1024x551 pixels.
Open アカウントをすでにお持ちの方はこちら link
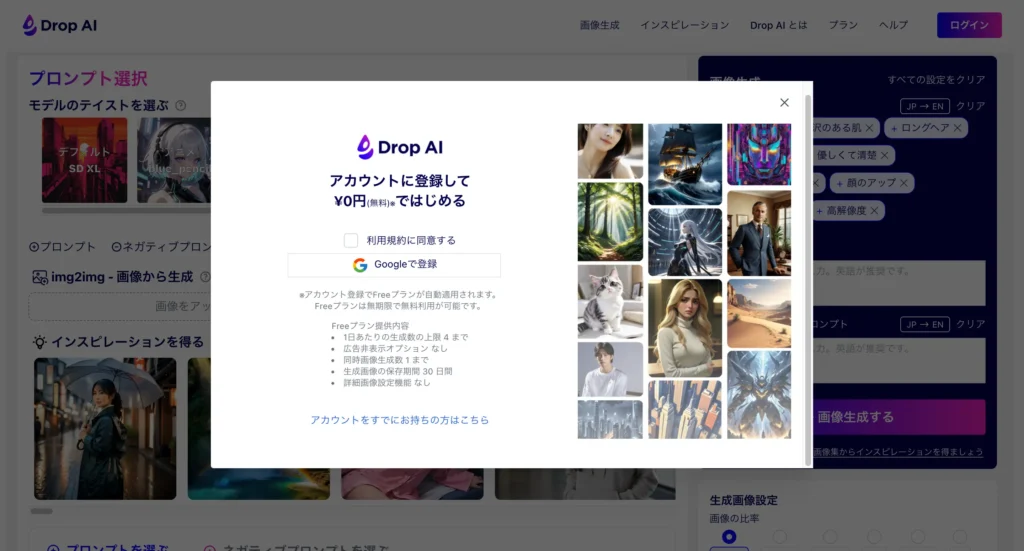[x=400, y=420]
